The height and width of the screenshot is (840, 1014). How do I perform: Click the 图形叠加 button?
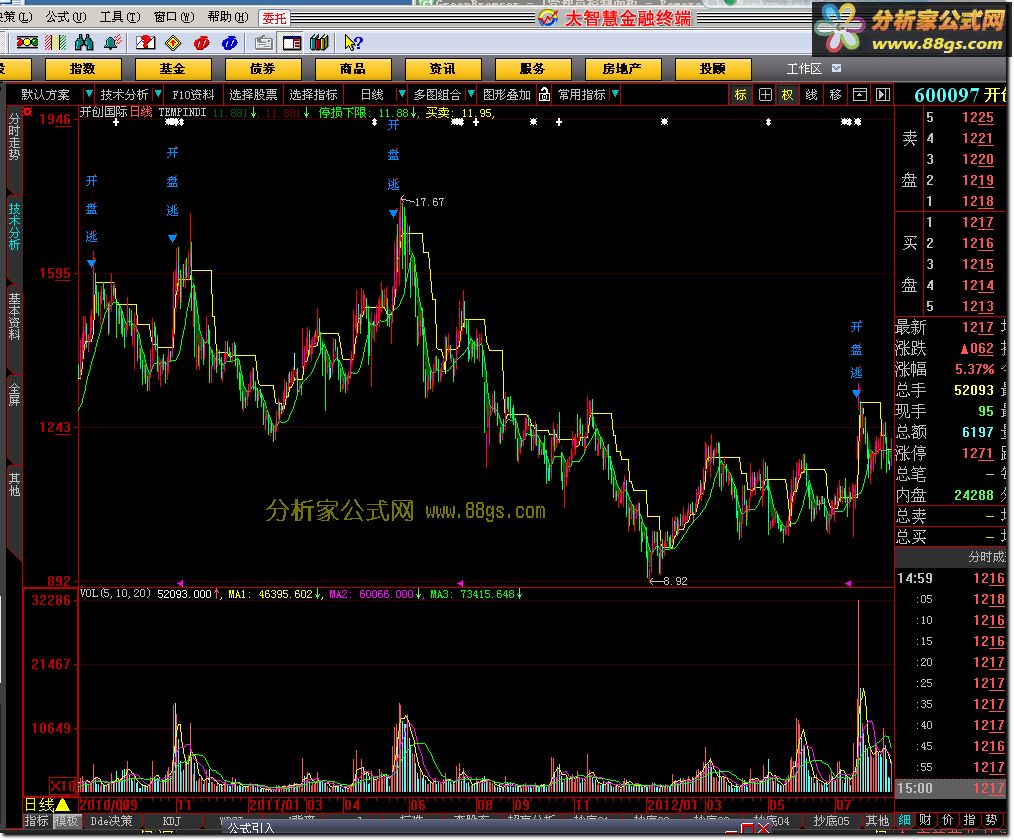pyautogui.click(x=506, y=94)
